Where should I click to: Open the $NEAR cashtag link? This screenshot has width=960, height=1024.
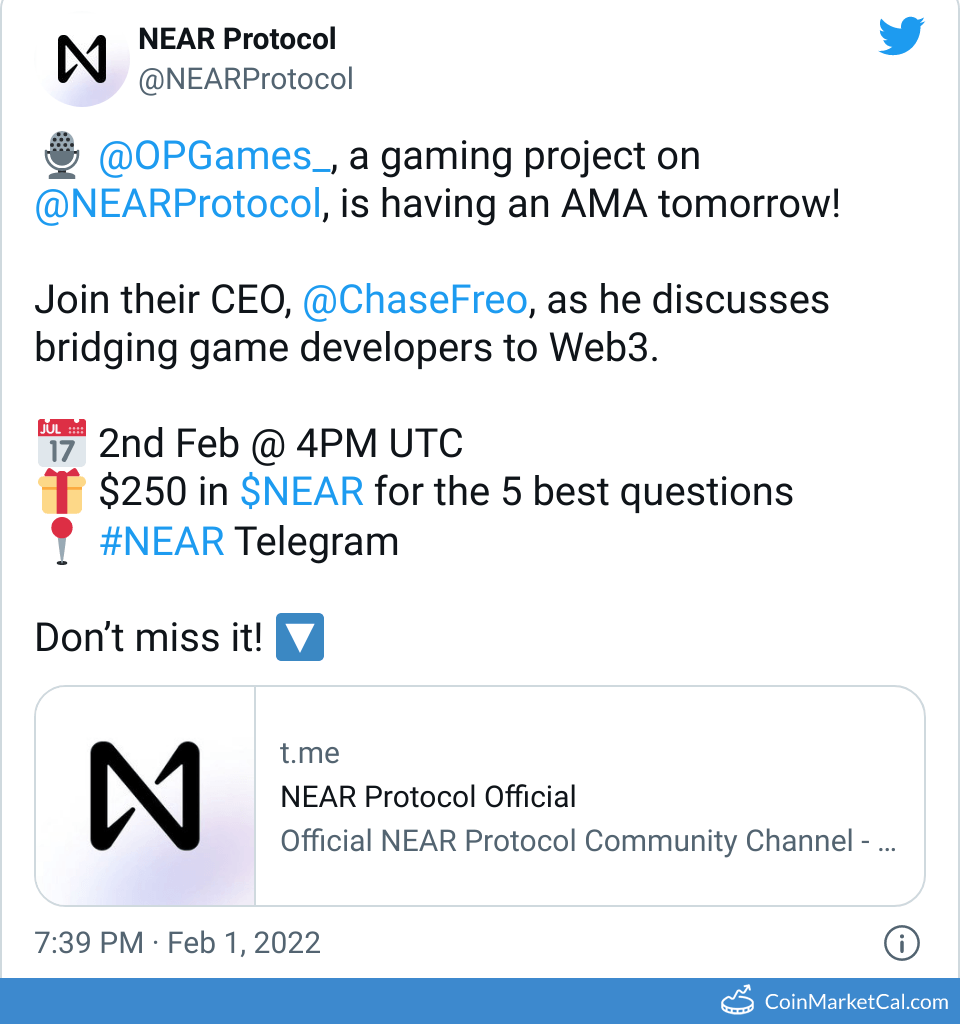pyautogui.click(x=301, y=492)
